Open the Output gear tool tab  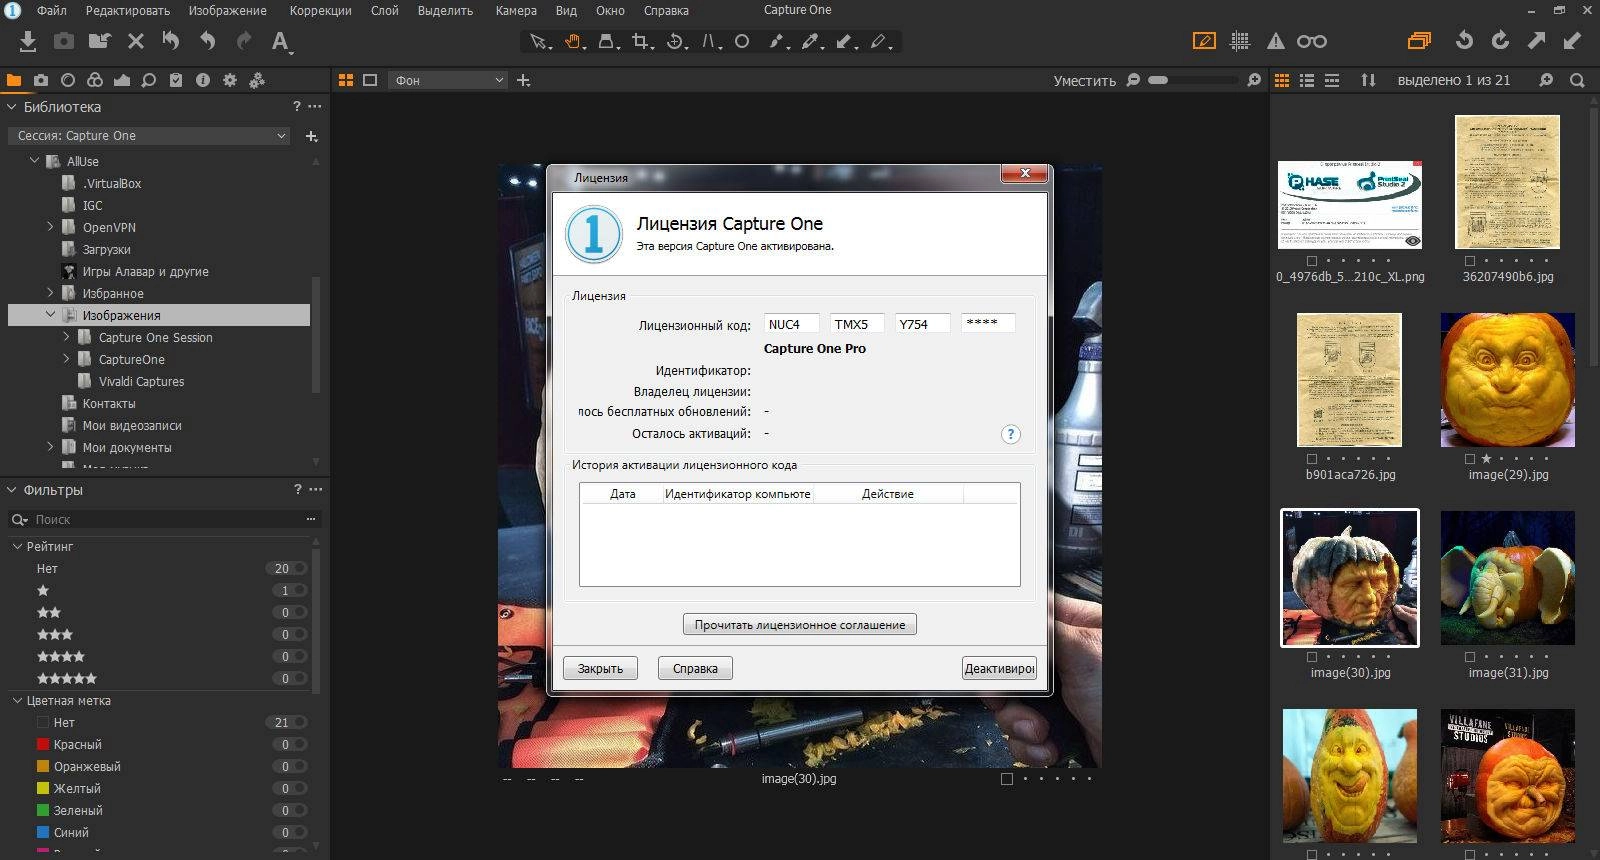pos(230,80)
